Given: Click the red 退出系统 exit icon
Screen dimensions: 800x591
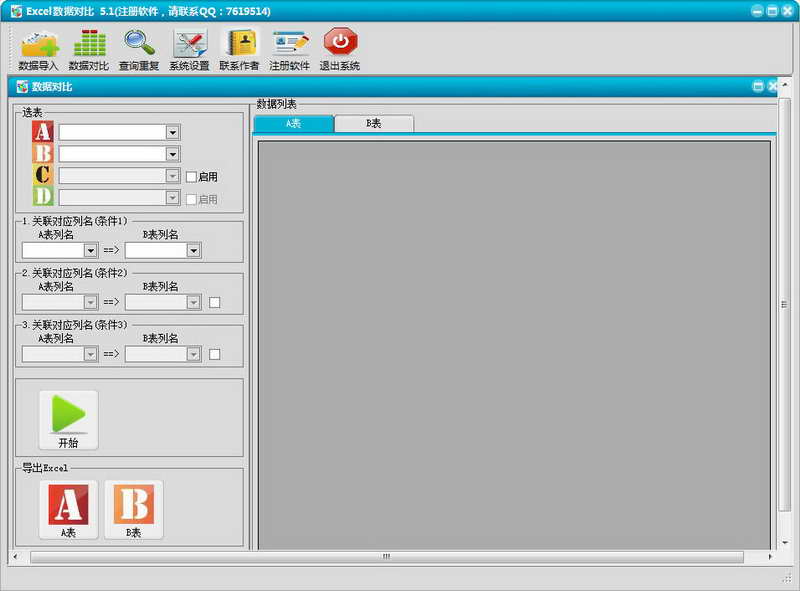Looking at the screenshot, I should (x=340, y=50).
